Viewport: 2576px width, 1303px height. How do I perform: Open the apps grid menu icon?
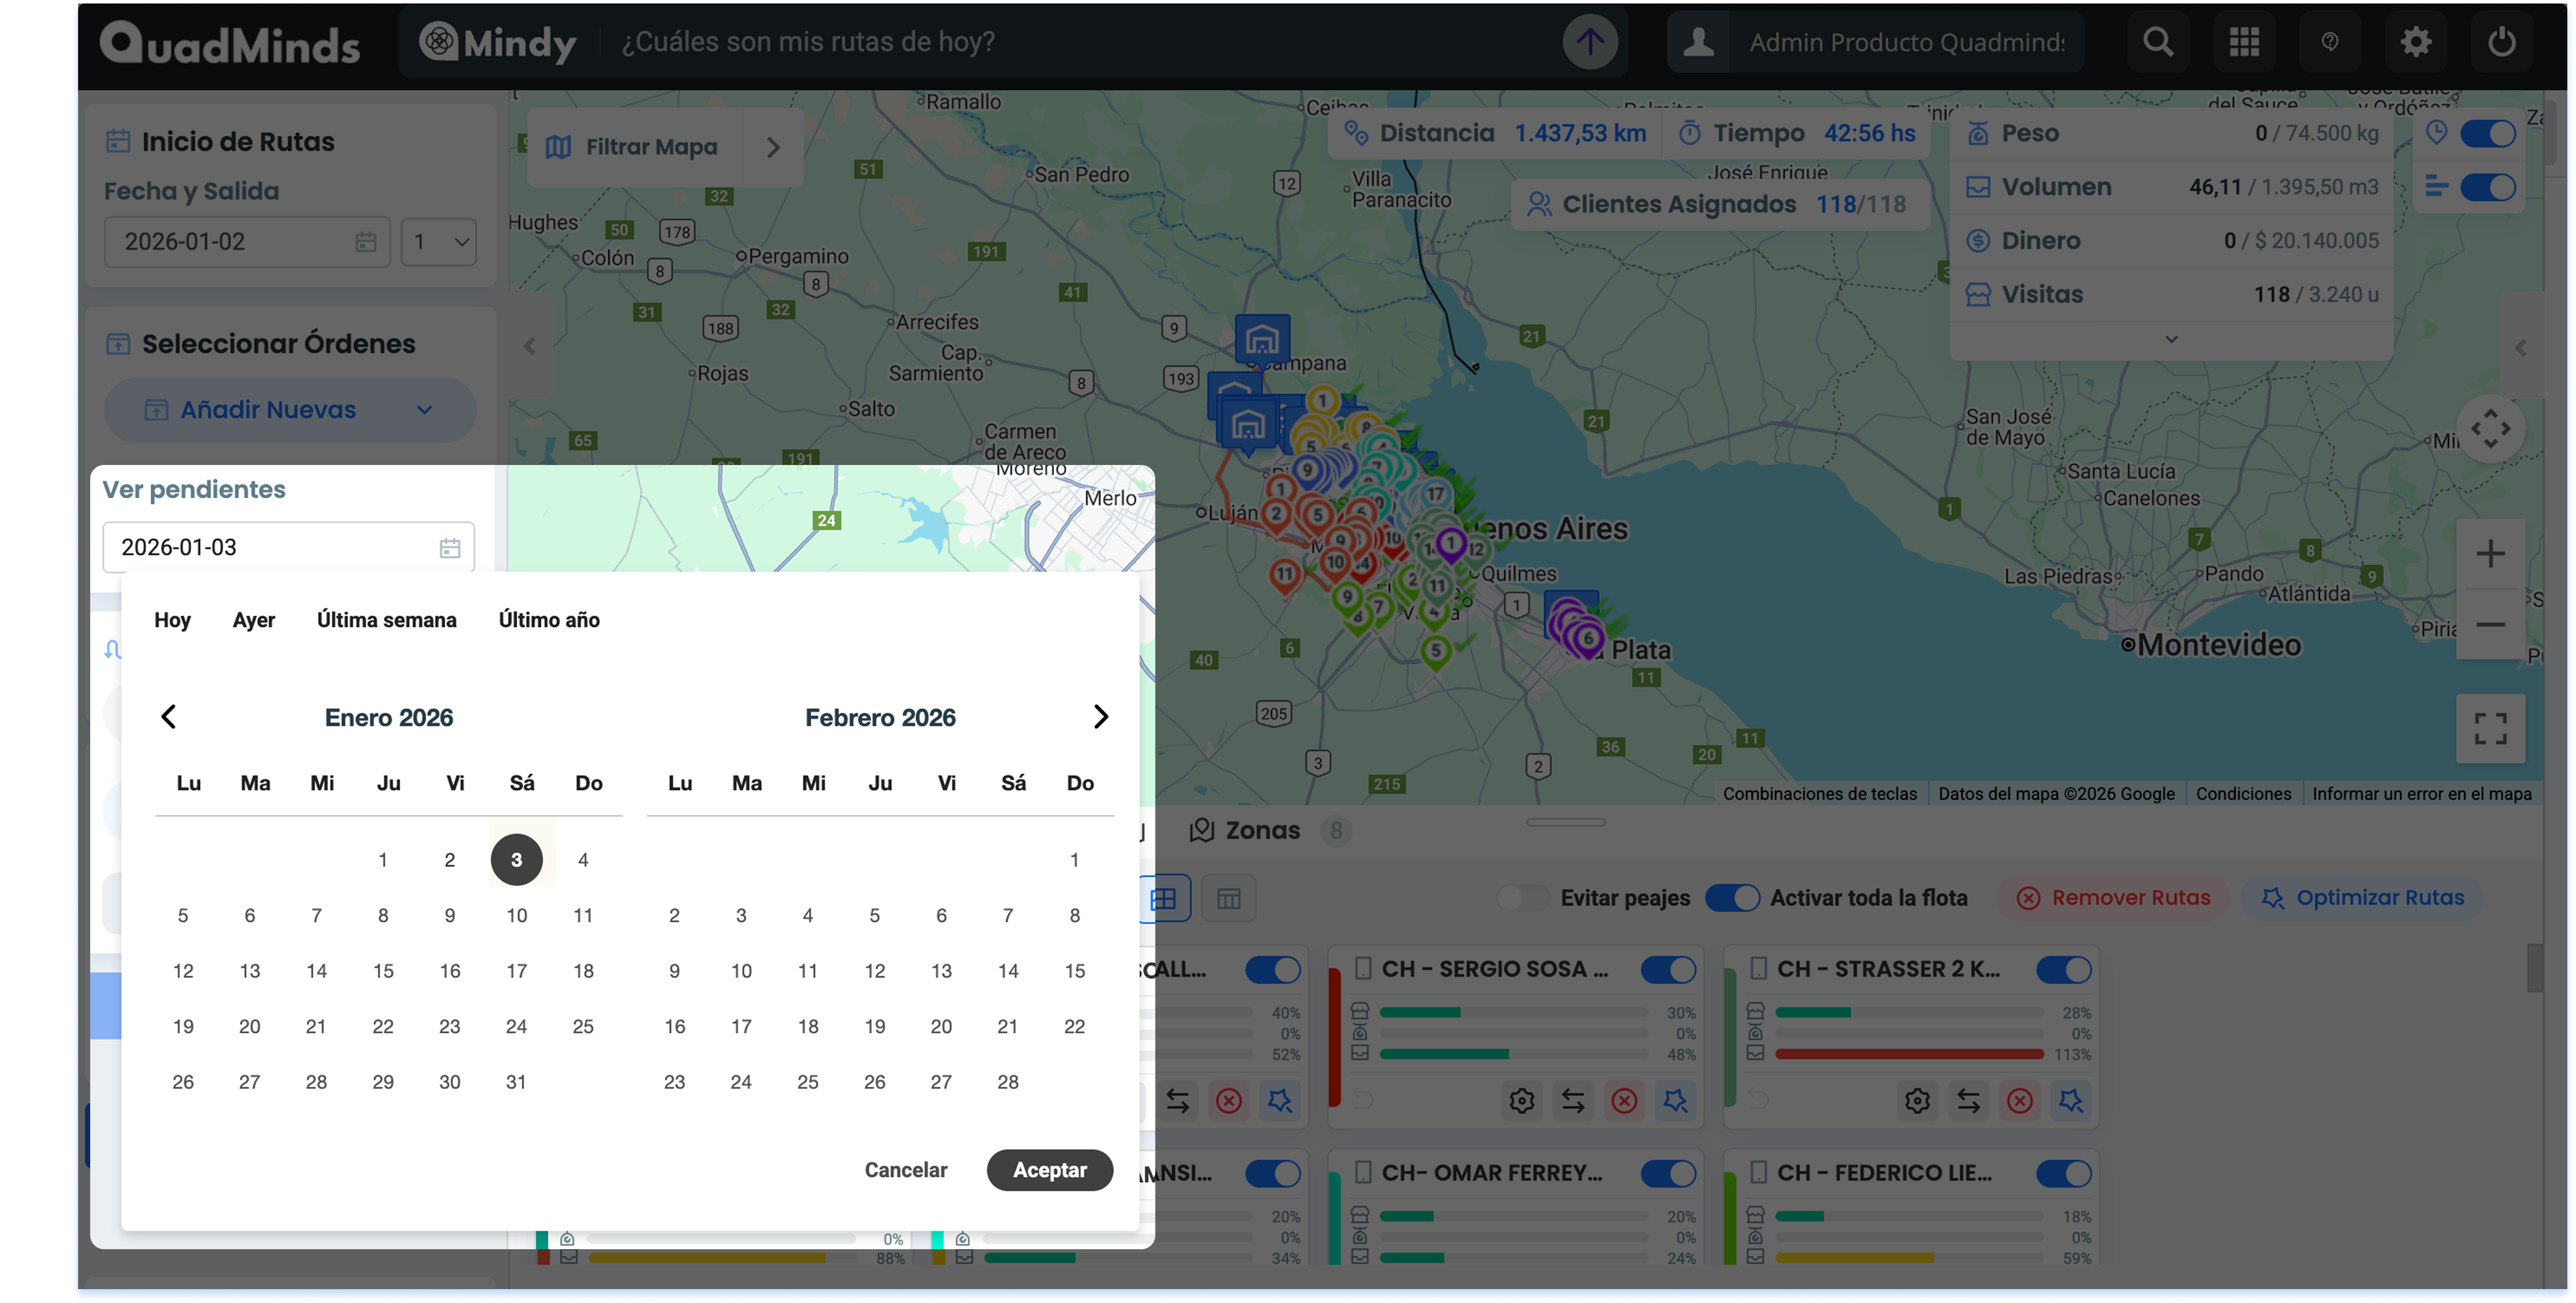point(2244,42)
